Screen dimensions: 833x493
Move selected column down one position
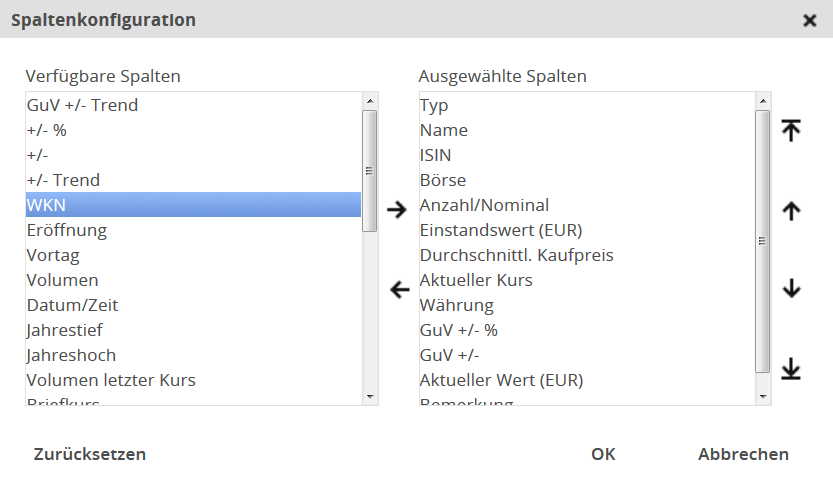(791, 288)
